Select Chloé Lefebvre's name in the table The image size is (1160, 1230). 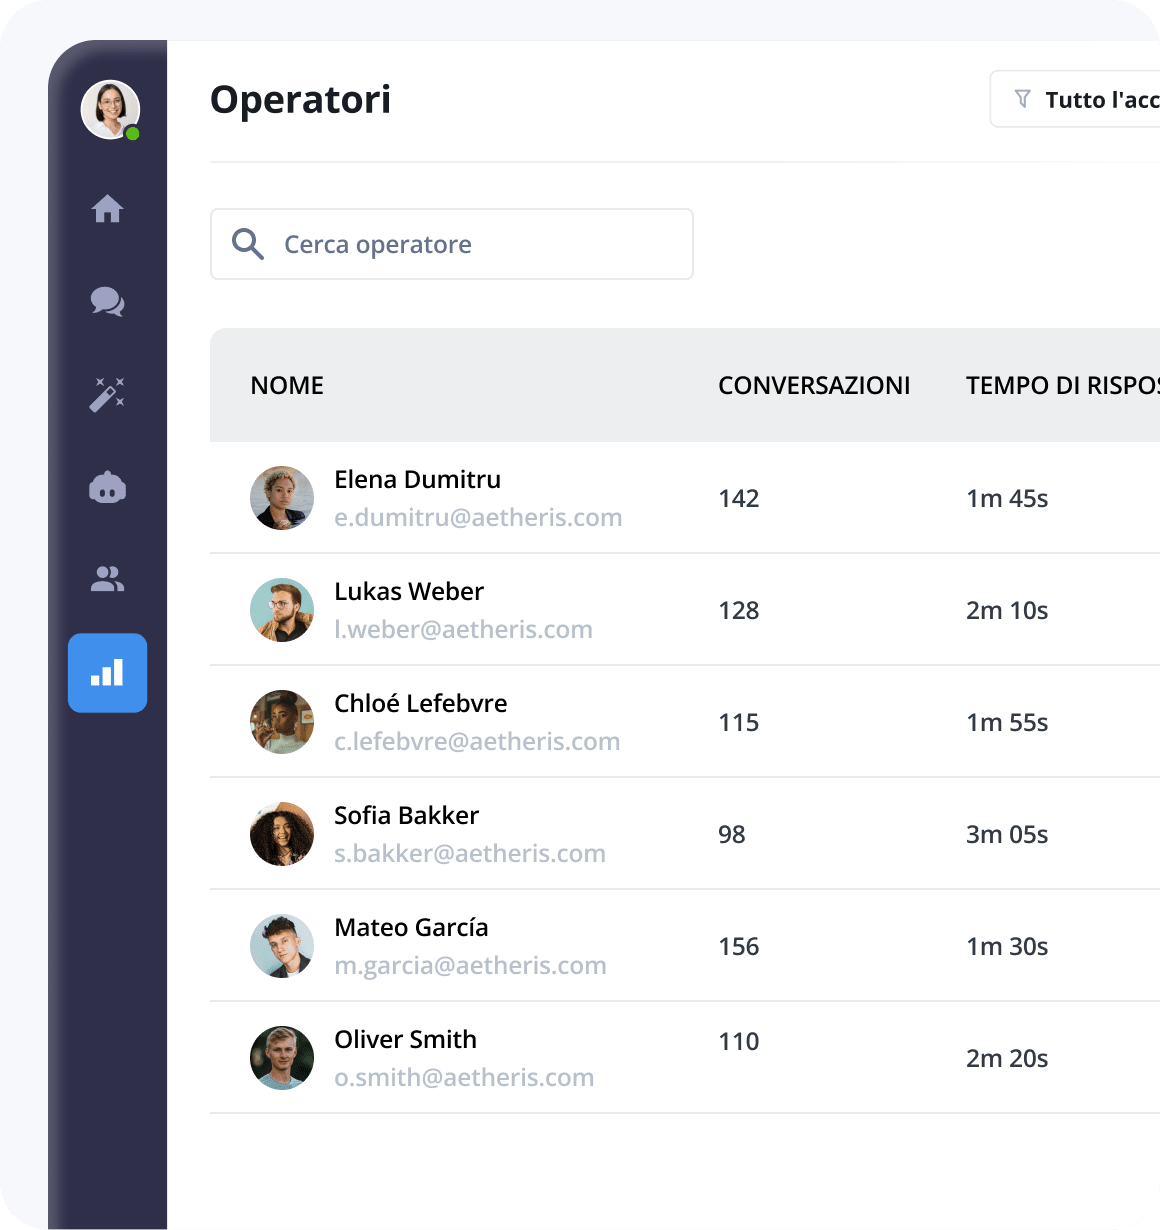pyautogui.click(x=420, y=703)
